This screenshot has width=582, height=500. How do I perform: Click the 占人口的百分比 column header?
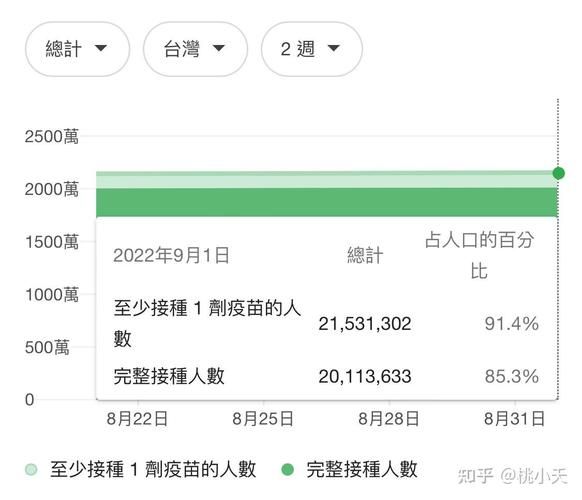pyautogui.click(x=479, y=255)
